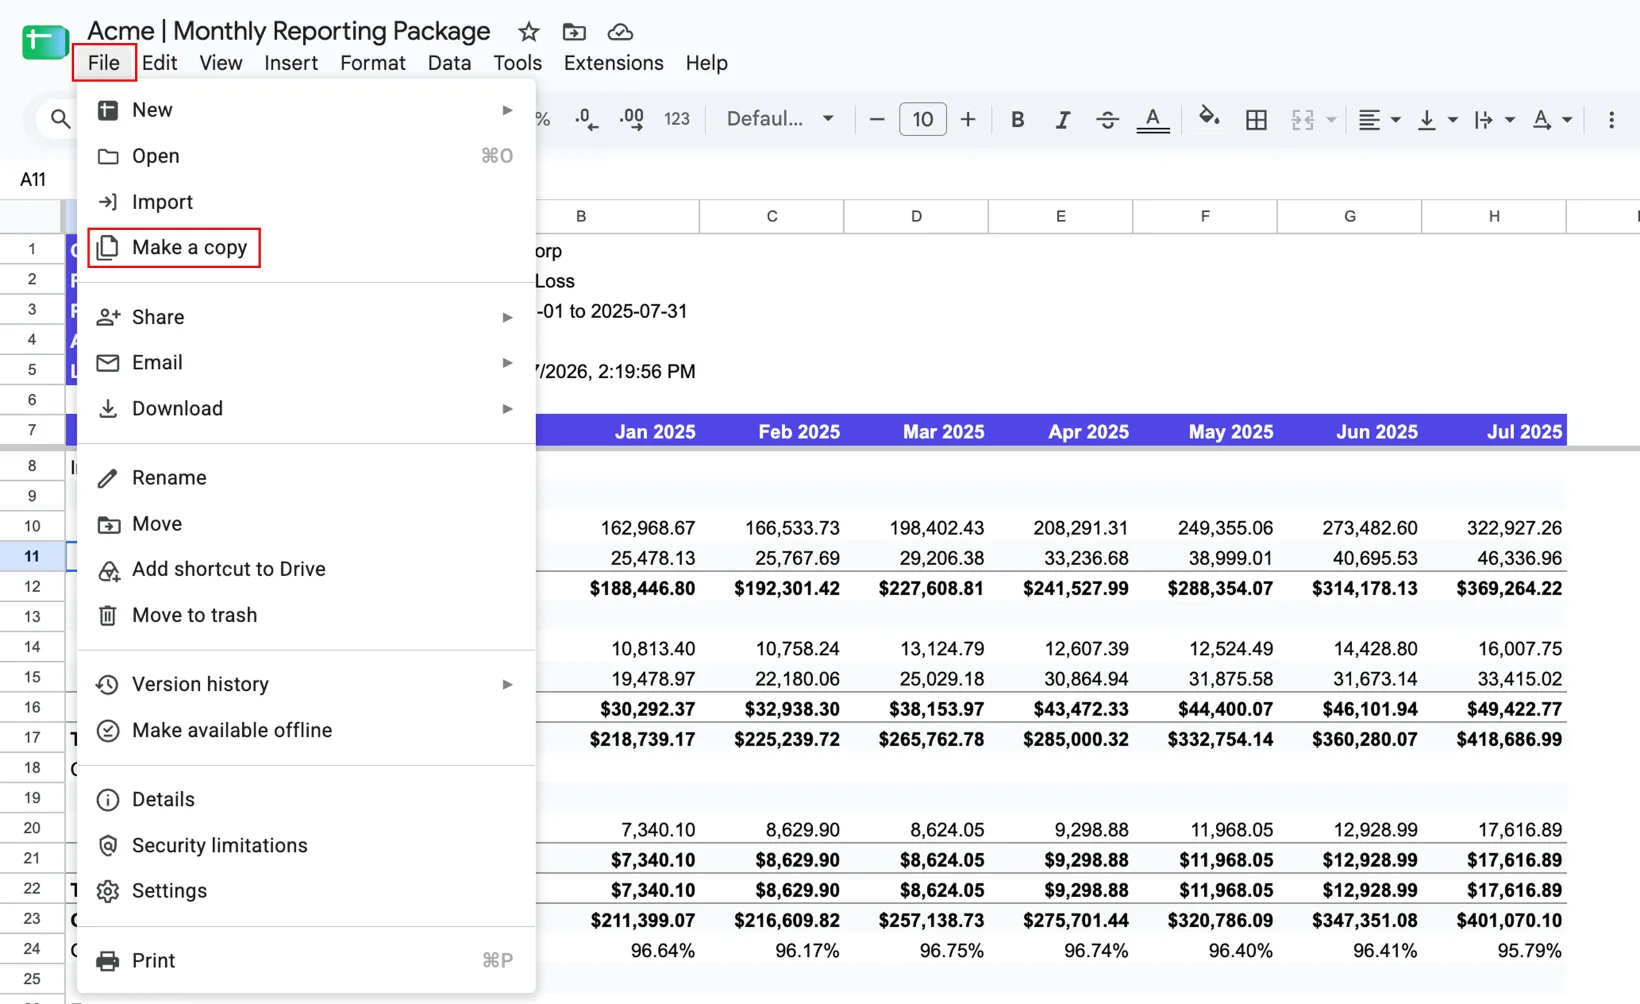
Task: Open the Google Sheets home icon
Action: tap(44, 42)
